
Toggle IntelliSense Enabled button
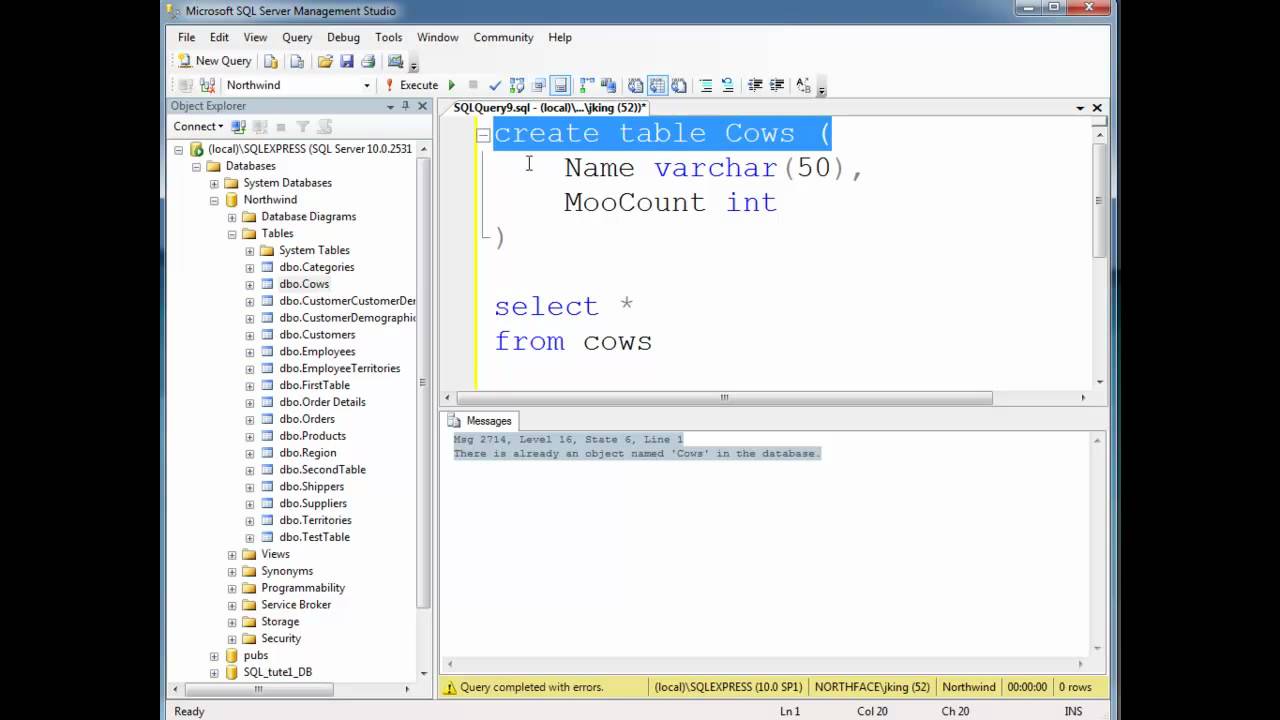pyautogui.click(x=561, y=85)
